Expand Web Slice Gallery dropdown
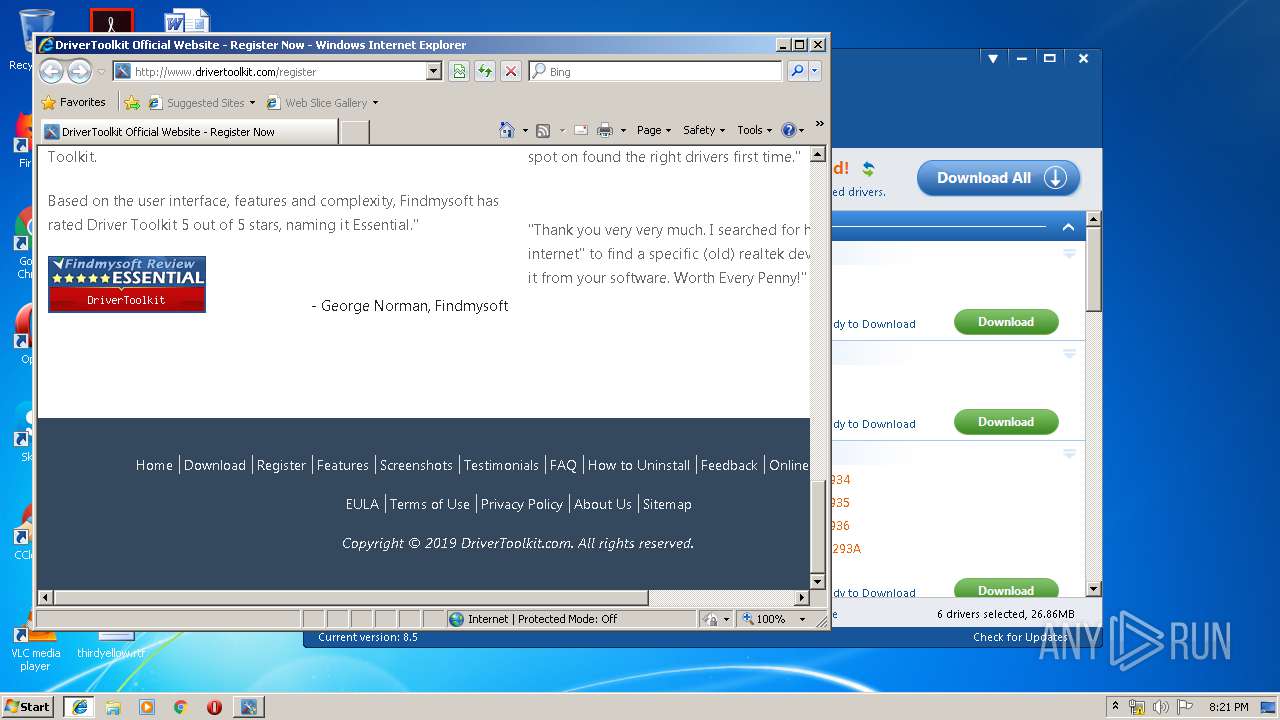Screen dimensions: 1280x720 (375, 102)
